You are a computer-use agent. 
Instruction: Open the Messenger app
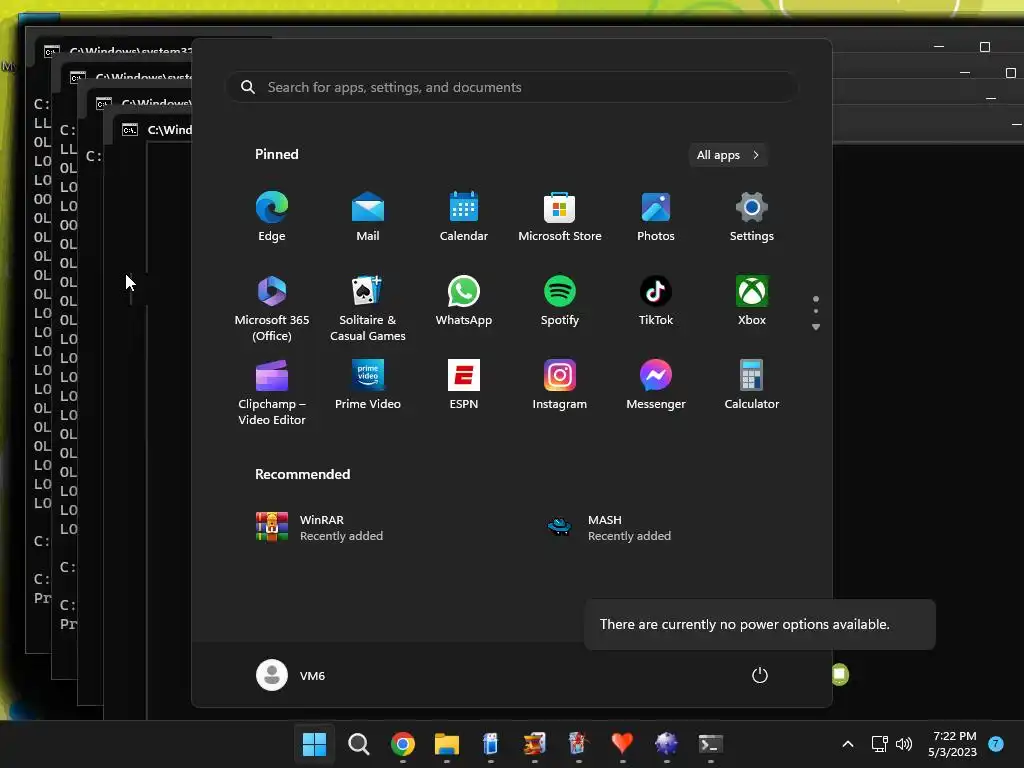coord(656,385)
